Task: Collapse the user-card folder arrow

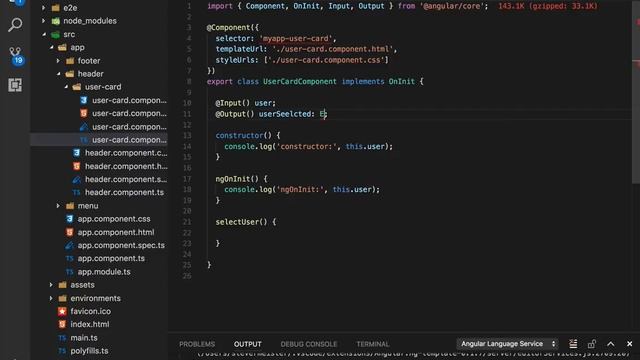Action: 66,87
